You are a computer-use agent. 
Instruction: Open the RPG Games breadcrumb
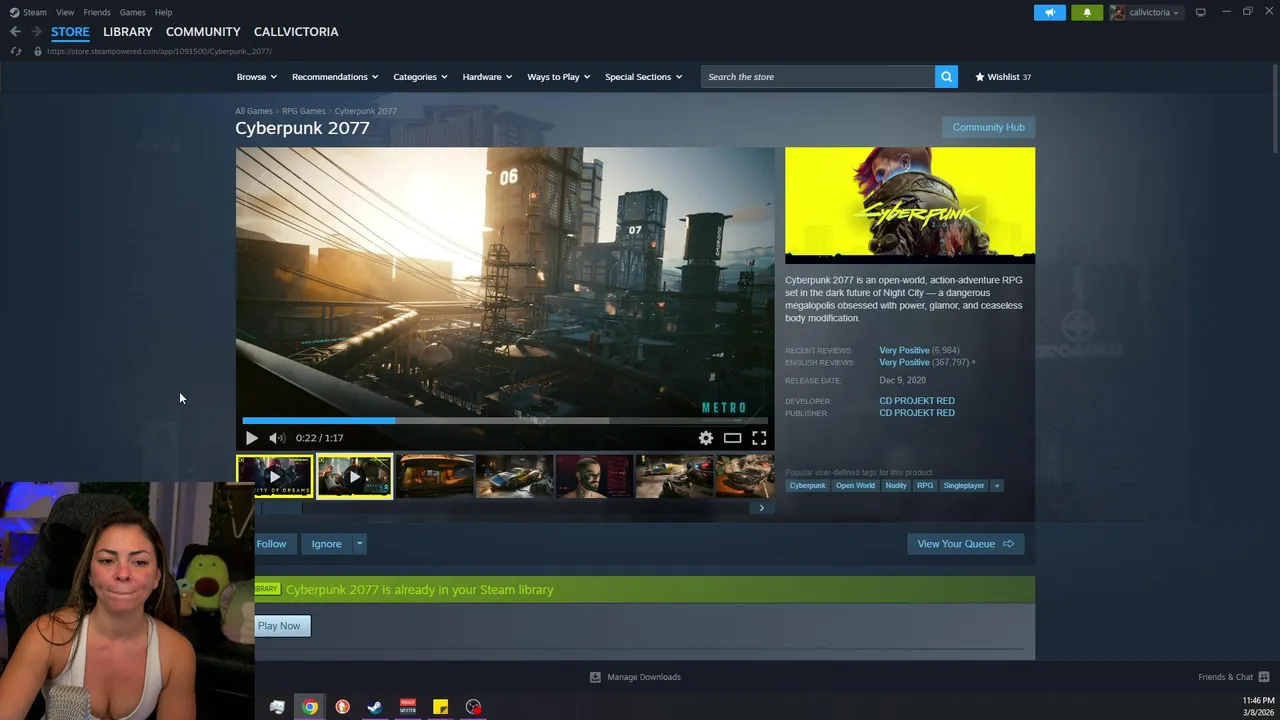pyautogui.click(x=303, y=111)
